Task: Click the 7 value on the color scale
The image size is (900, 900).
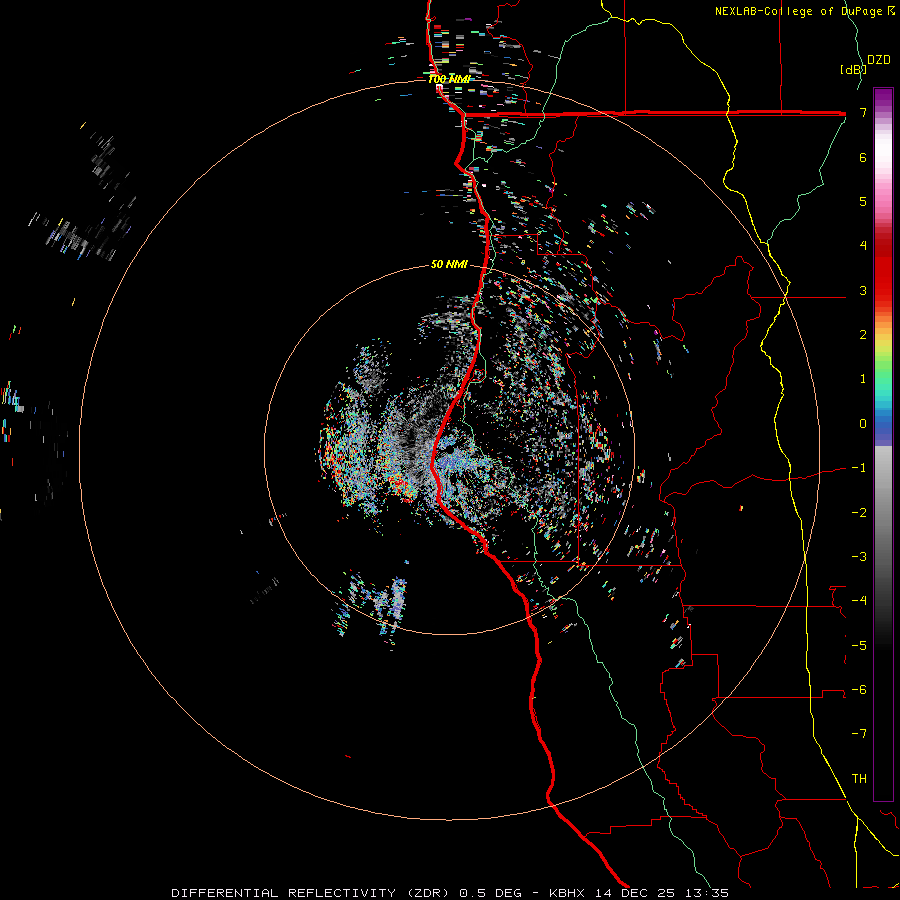Action: [x=863, y=112]
